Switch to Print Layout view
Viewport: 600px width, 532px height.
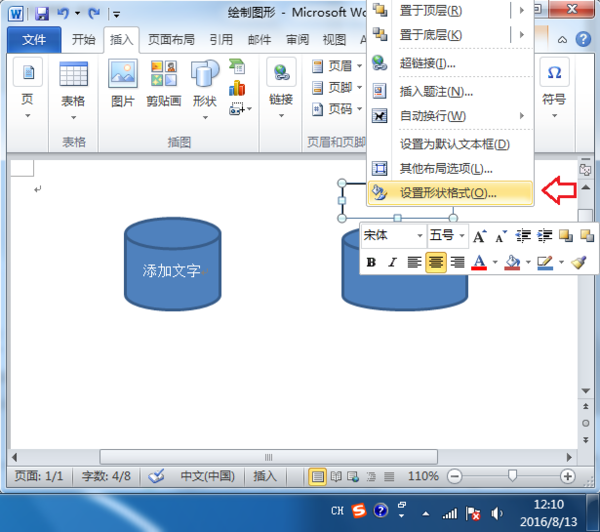[x=317, y=477]
